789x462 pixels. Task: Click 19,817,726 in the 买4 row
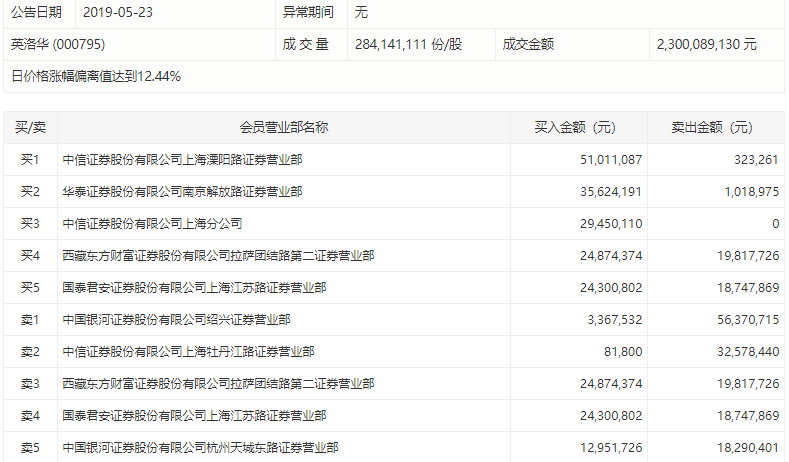(x=748, y=256)
